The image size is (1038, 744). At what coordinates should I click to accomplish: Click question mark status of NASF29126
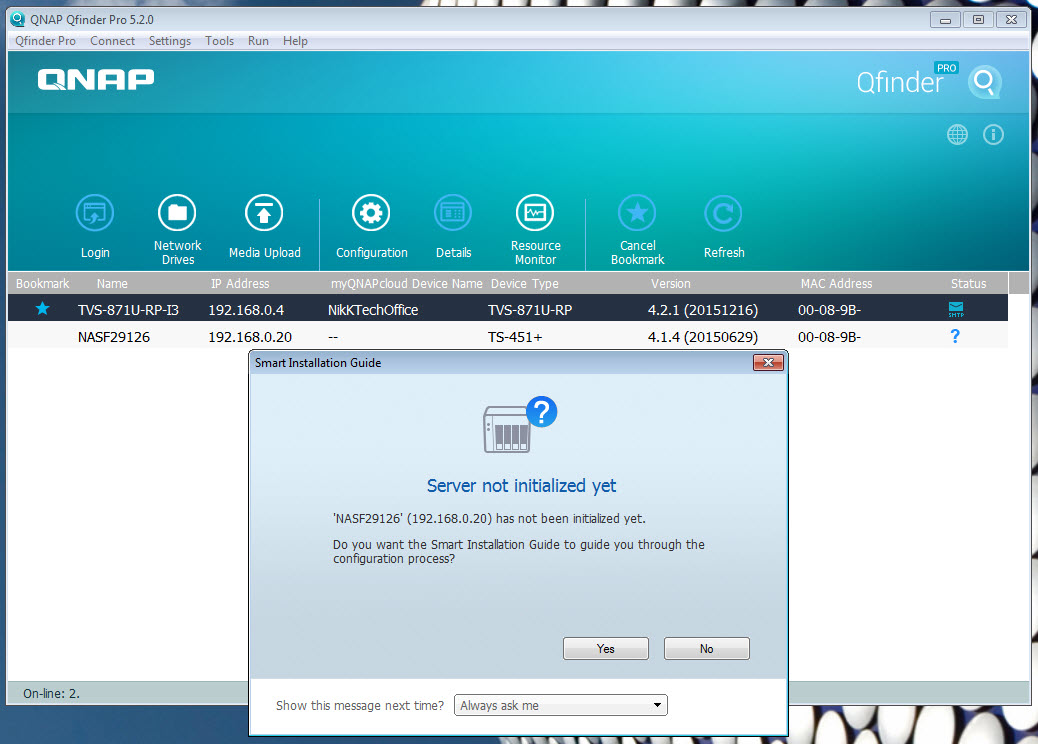click(955, 336)
